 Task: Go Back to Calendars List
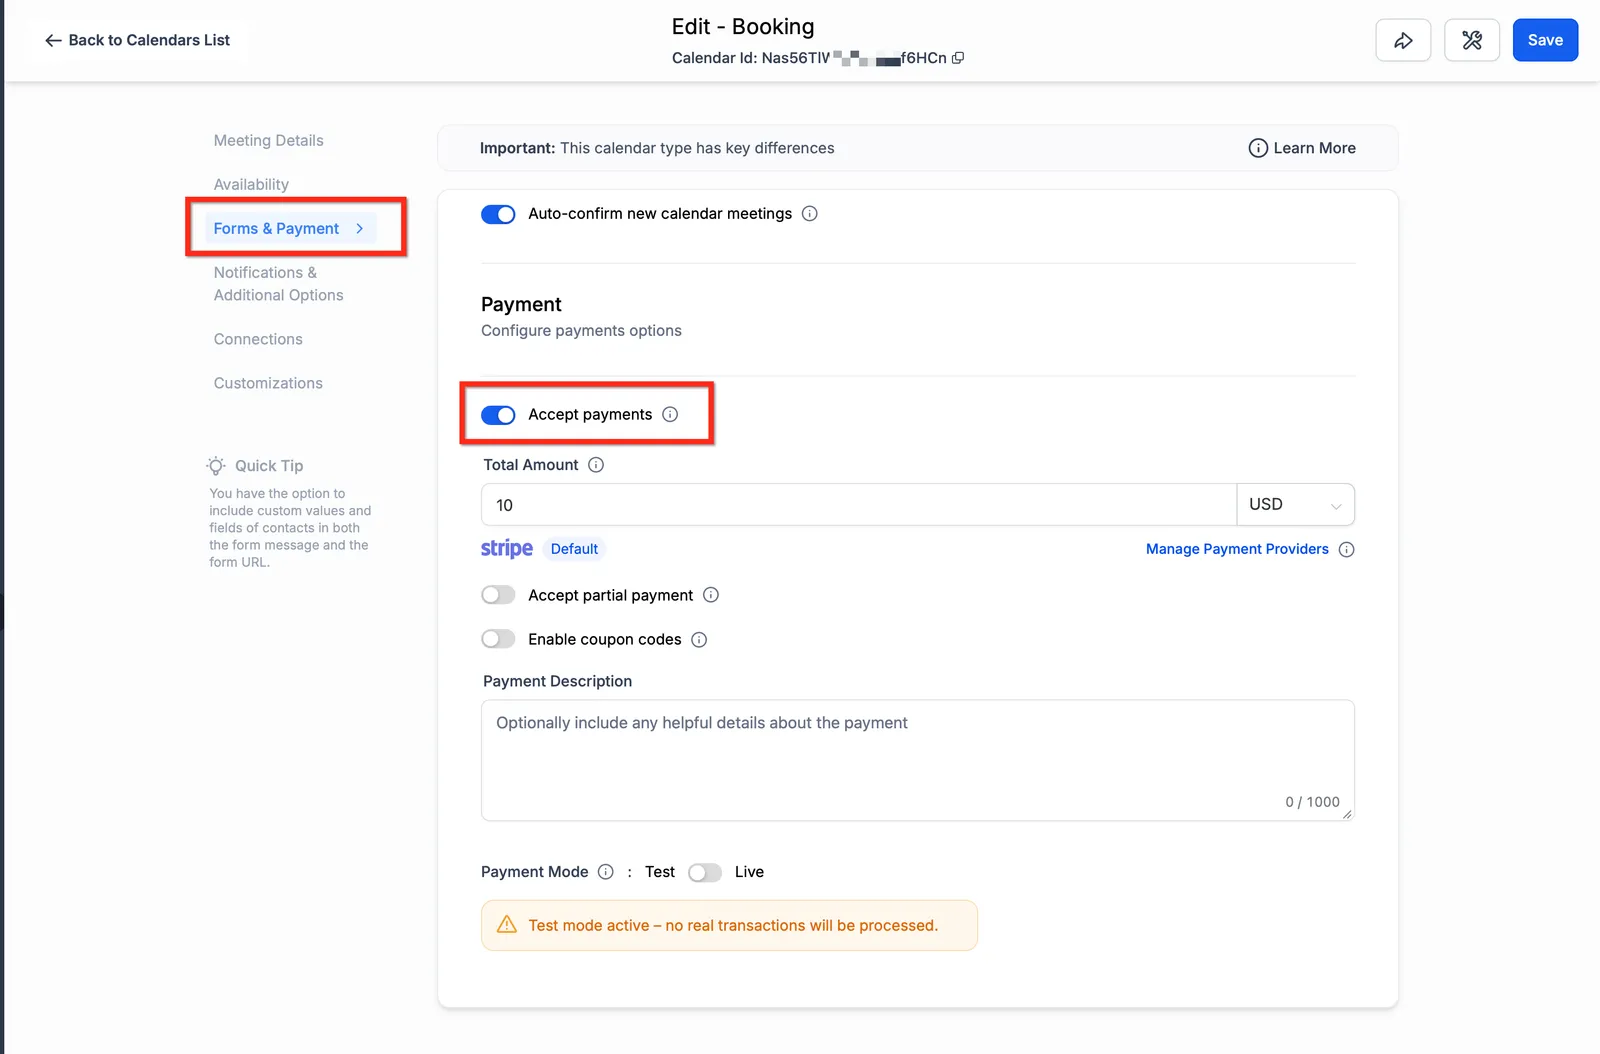138,41
